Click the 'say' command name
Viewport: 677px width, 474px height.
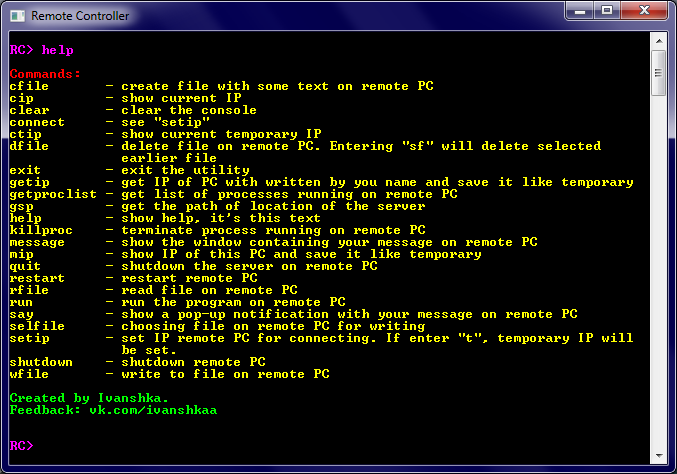click(x=21, y=314)
